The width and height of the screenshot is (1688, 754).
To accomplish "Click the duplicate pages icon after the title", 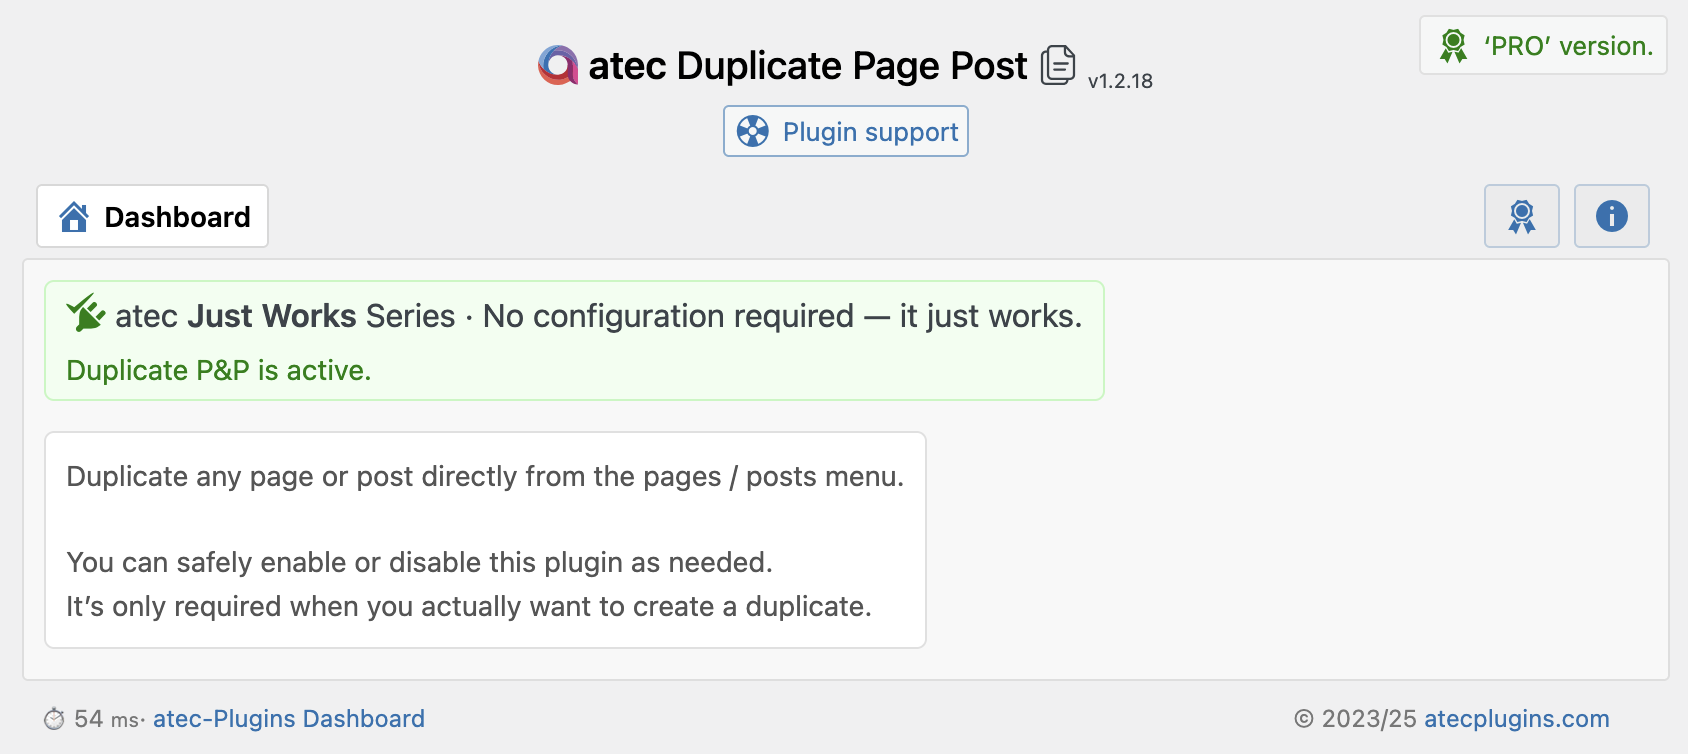I will [1058, 66].
